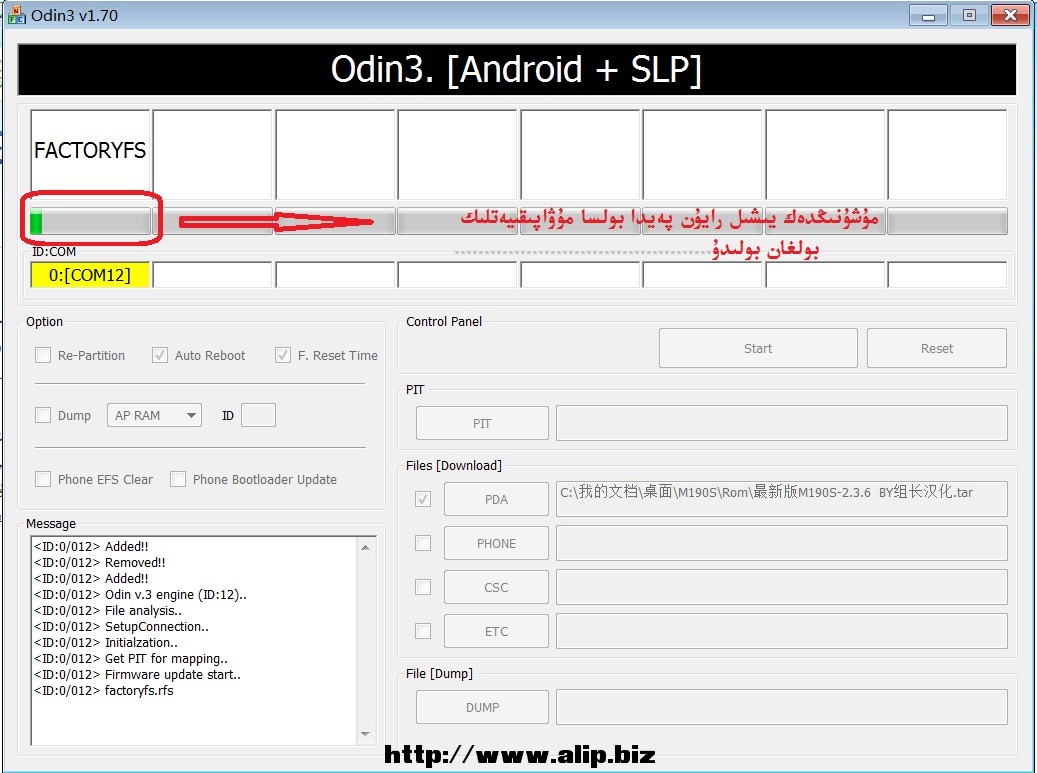Click the FACTORYFS status box
The height and width of the screenshot is (773, 1037).
(90, 154)
